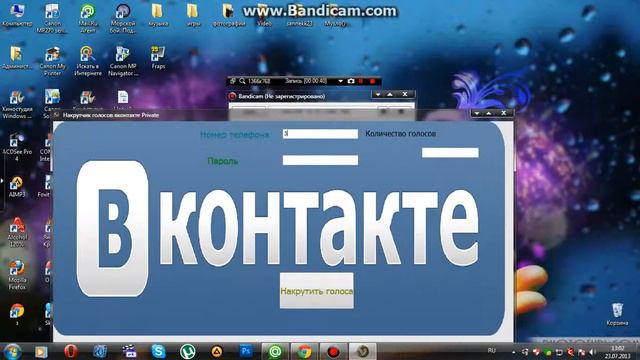640x360 pixels.
Task: Click the Mail.Ru Agent taskbar button
Action: 275,351
